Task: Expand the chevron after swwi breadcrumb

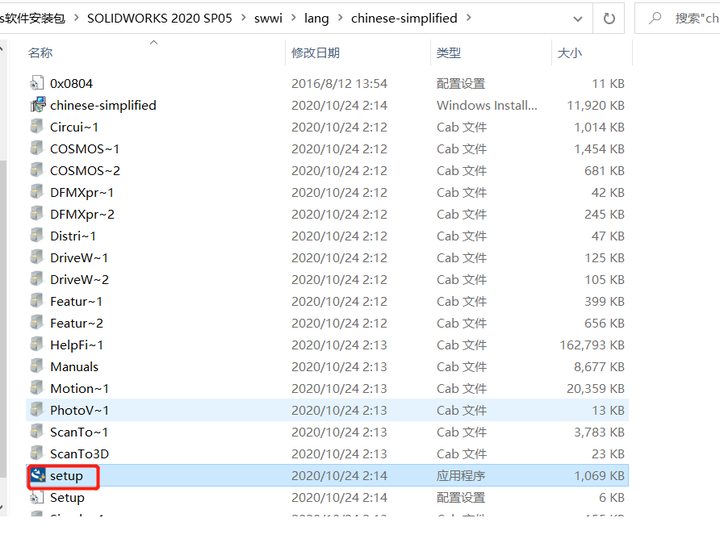Action: (x=293, y=18)
